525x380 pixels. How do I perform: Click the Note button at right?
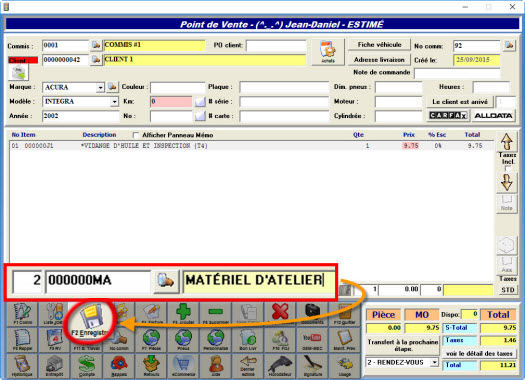[507, 204]
